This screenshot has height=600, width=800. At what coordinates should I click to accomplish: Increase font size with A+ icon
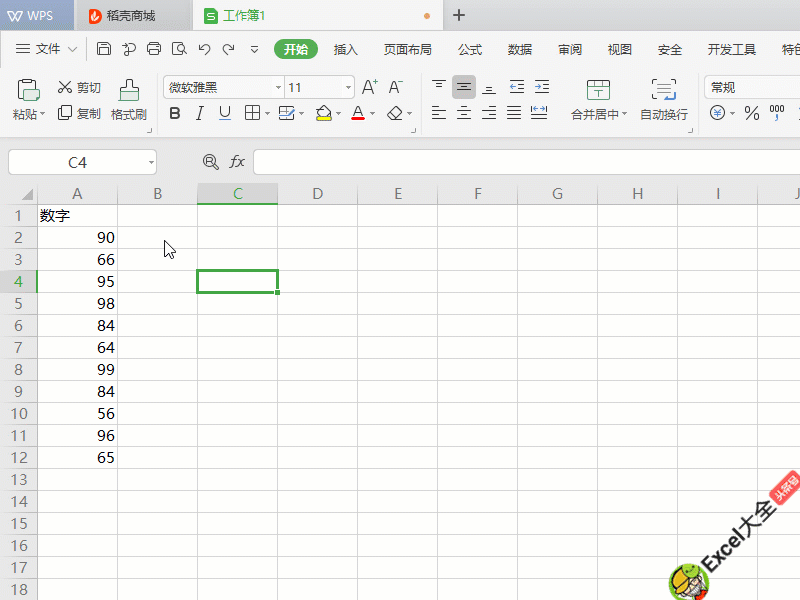pyautogui.click(x=369, y=87)
